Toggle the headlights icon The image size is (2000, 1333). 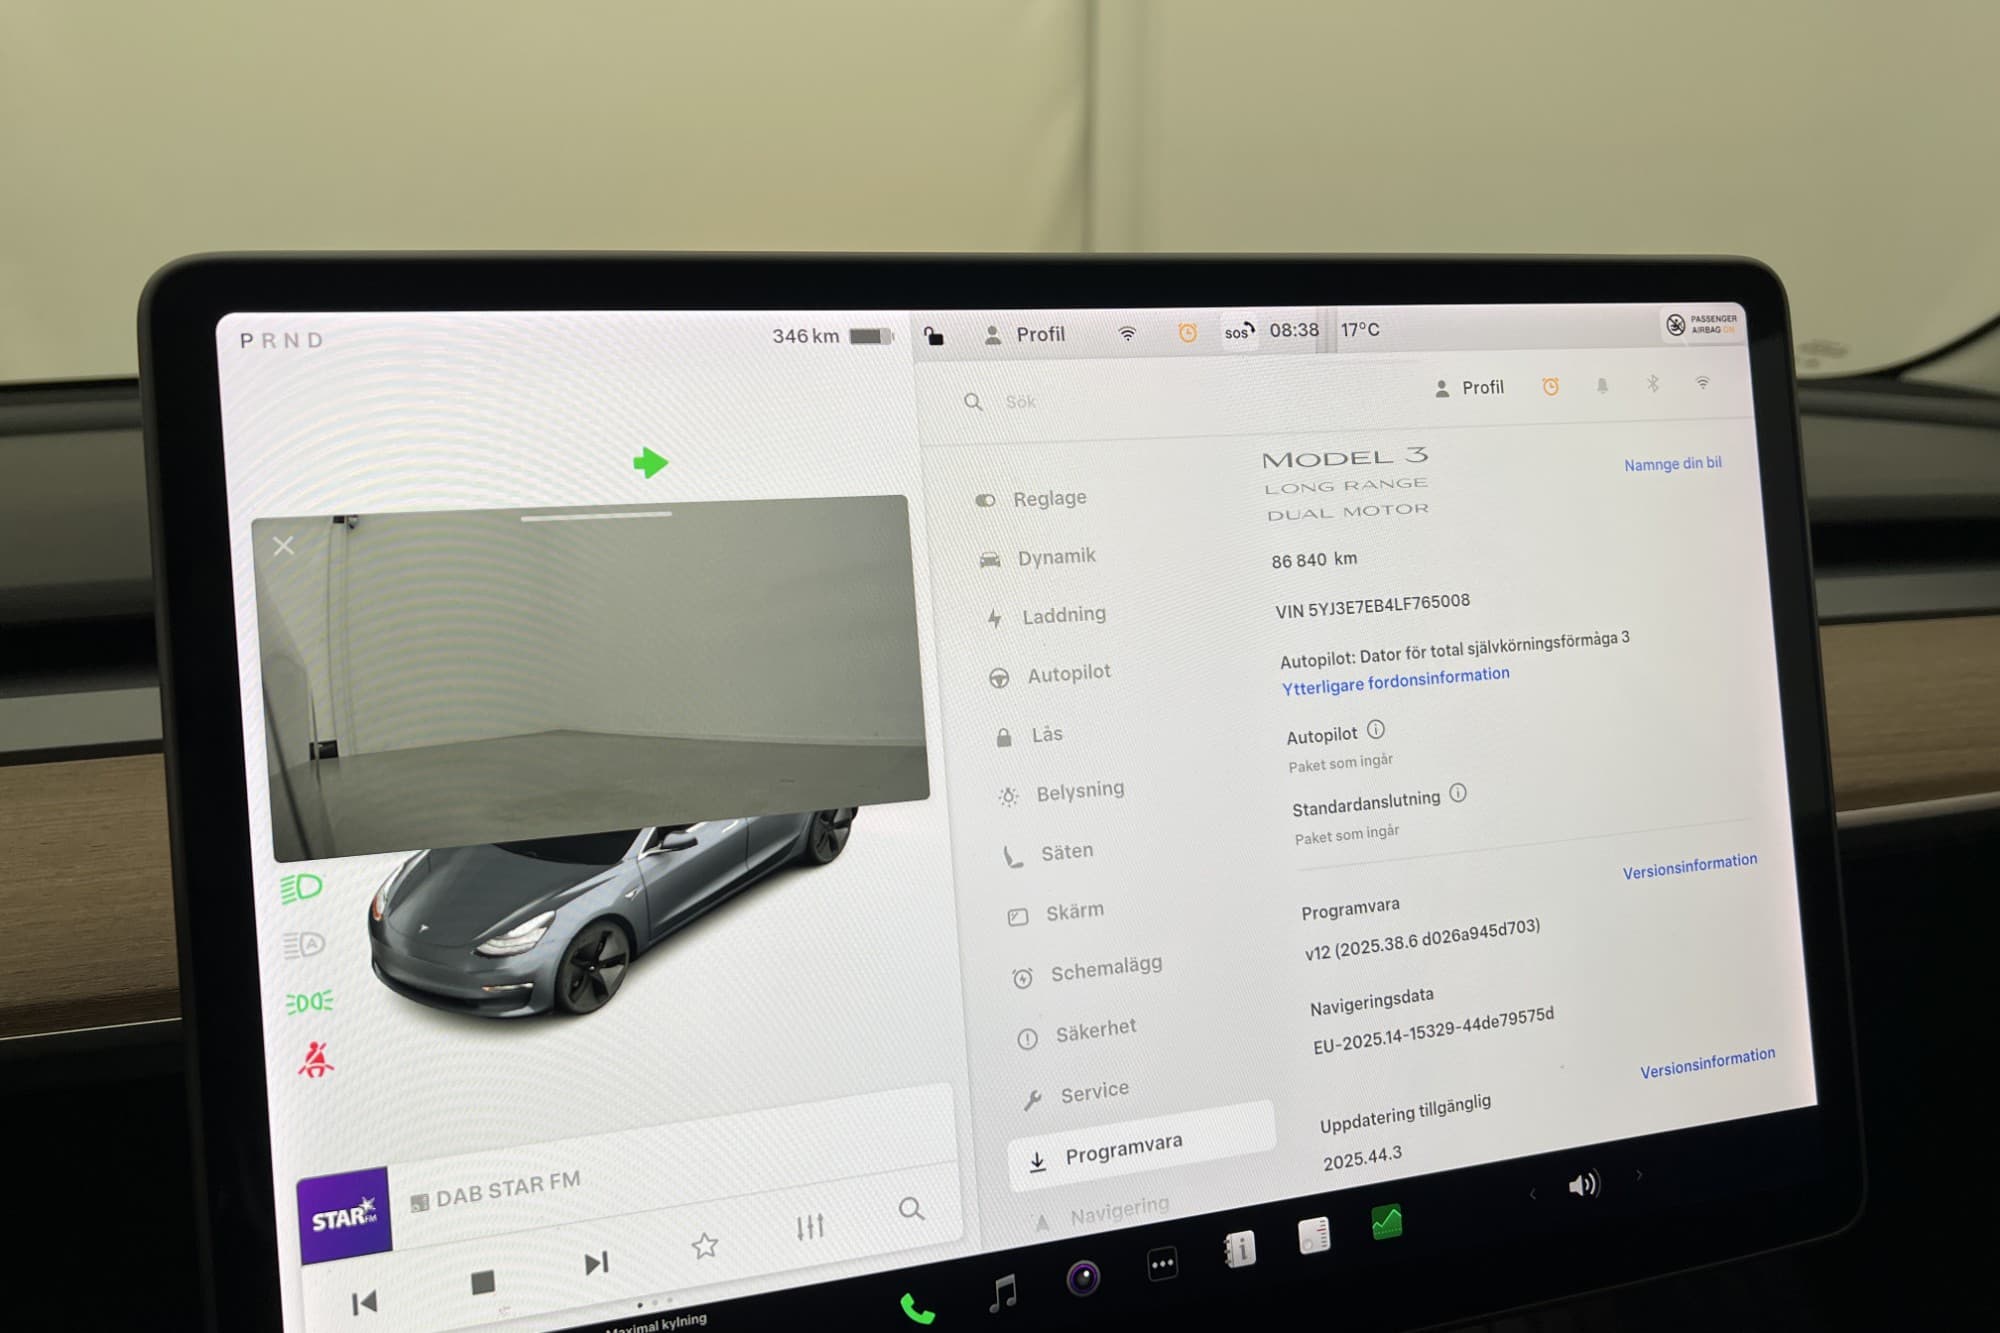pyautogui.click(x=301, y=888)
